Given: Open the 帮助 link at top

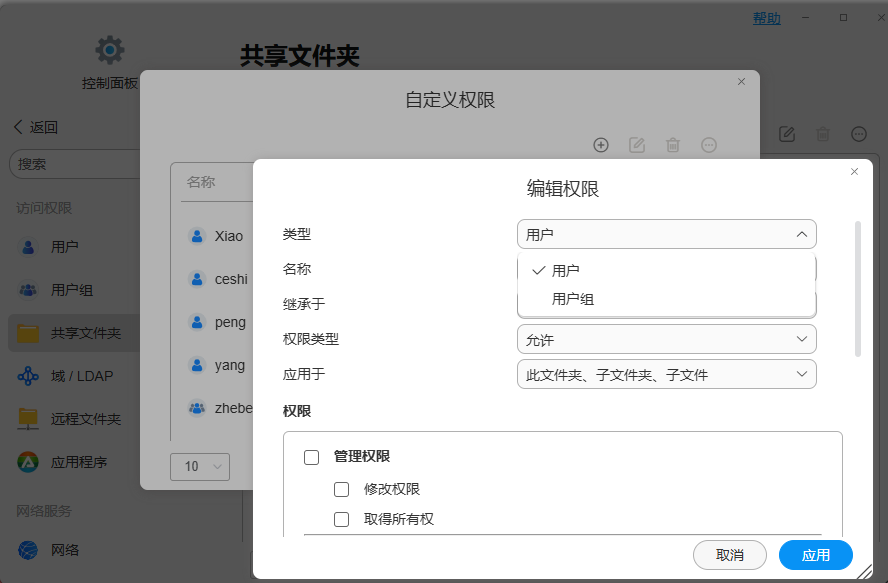Looking at the screenshot, I should tap(767, 18).
